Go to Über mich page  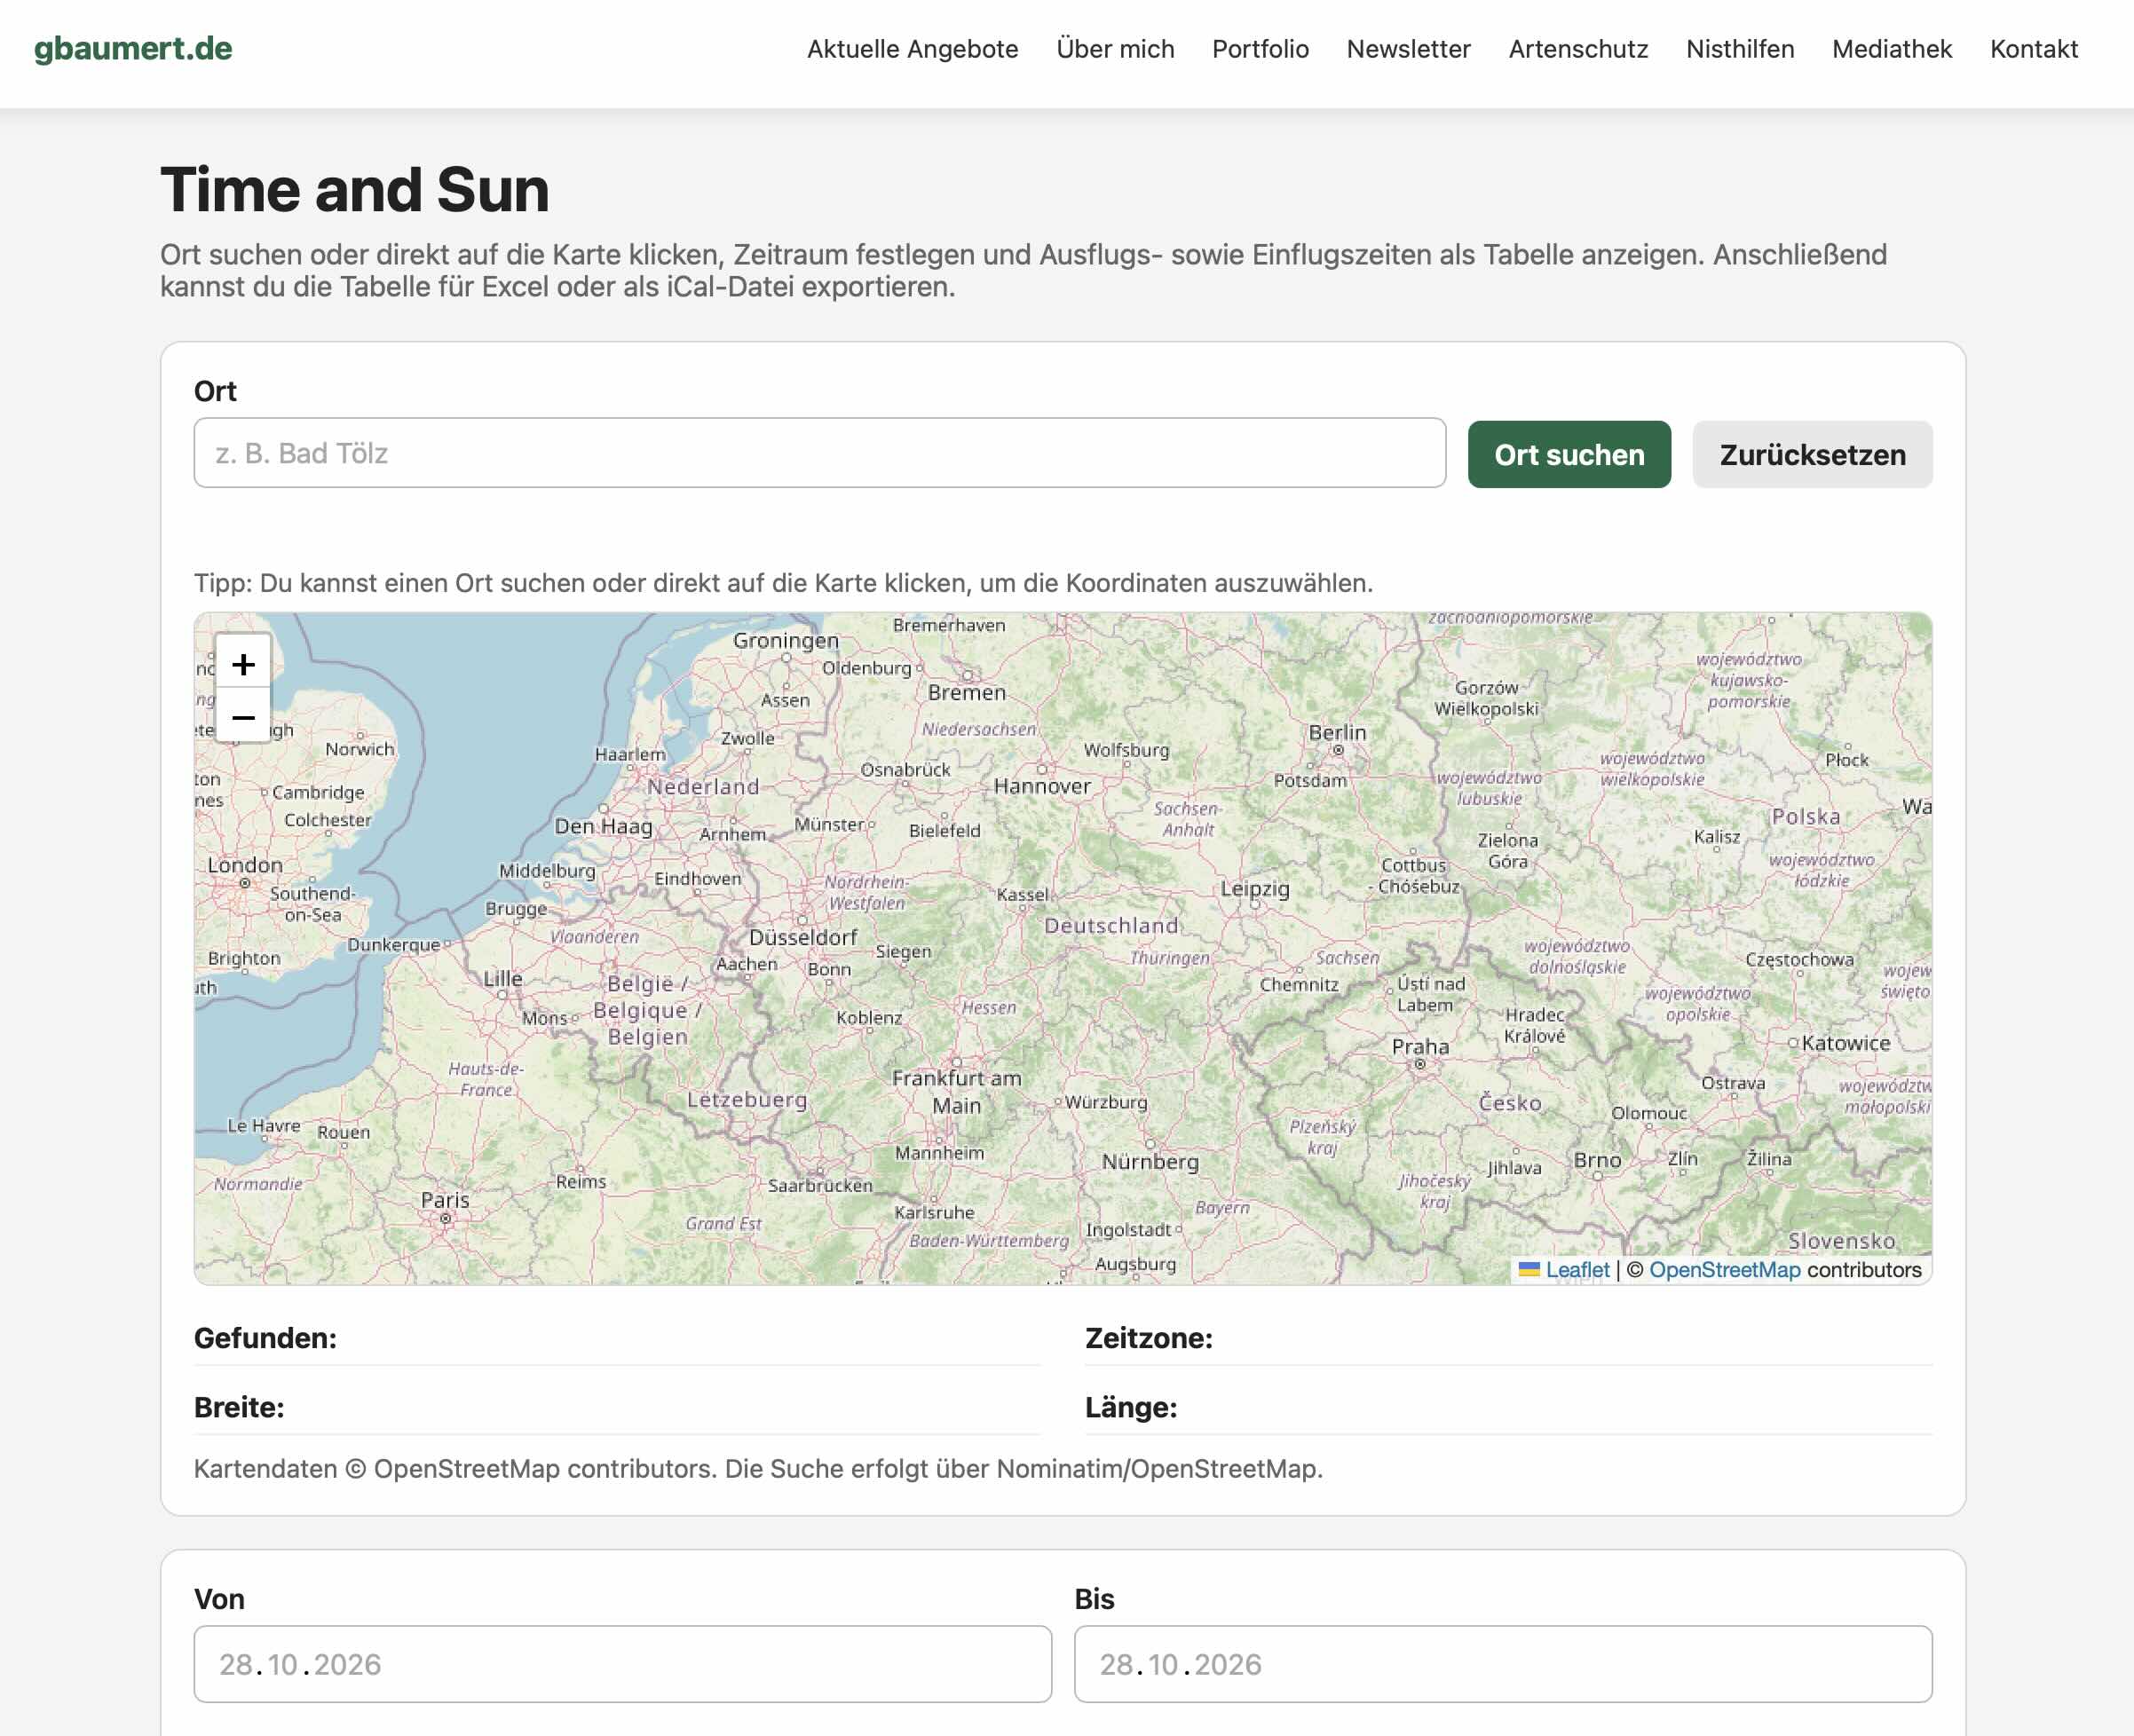pyautogui.click(x=1115, y=49)
